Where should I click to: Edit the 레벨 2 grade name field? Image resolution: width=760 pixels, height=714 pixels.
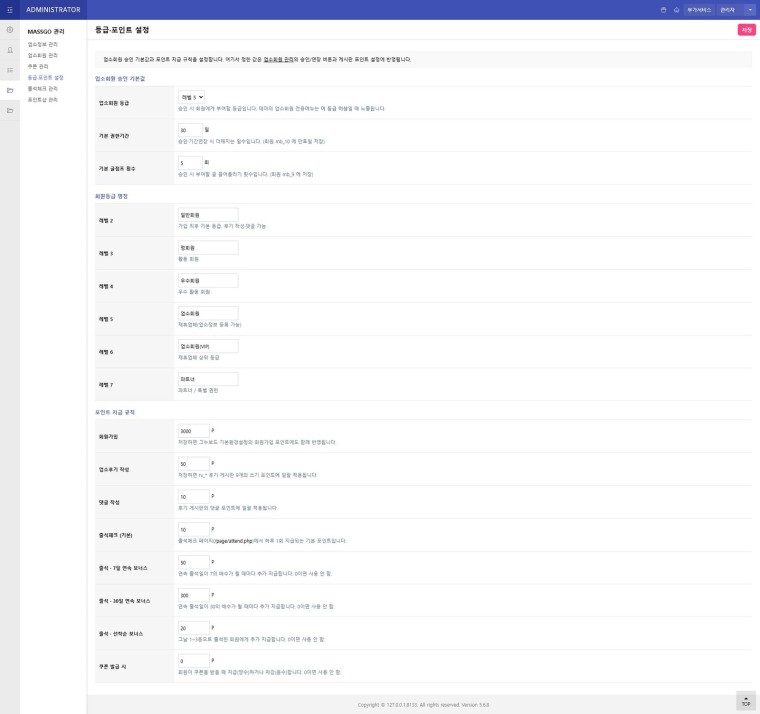(x=208, y=215)
